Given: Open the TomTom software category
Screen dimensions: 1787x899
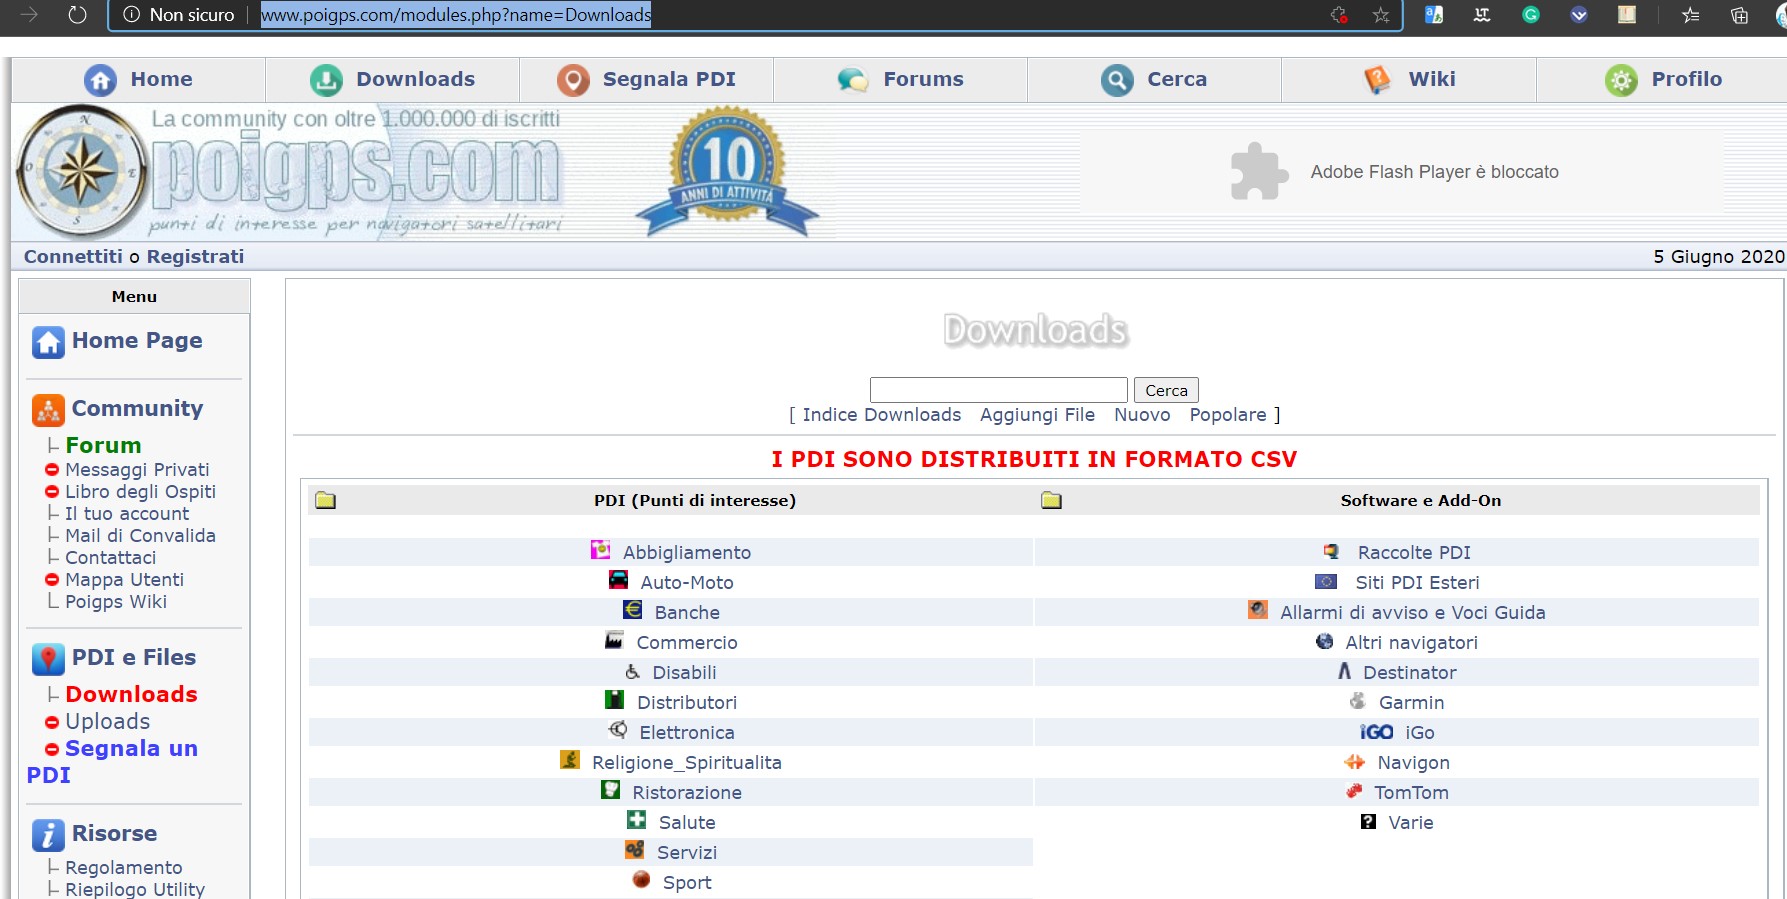Looking at the screenshot, I should pyautogui.click(x=1410, y=792).
